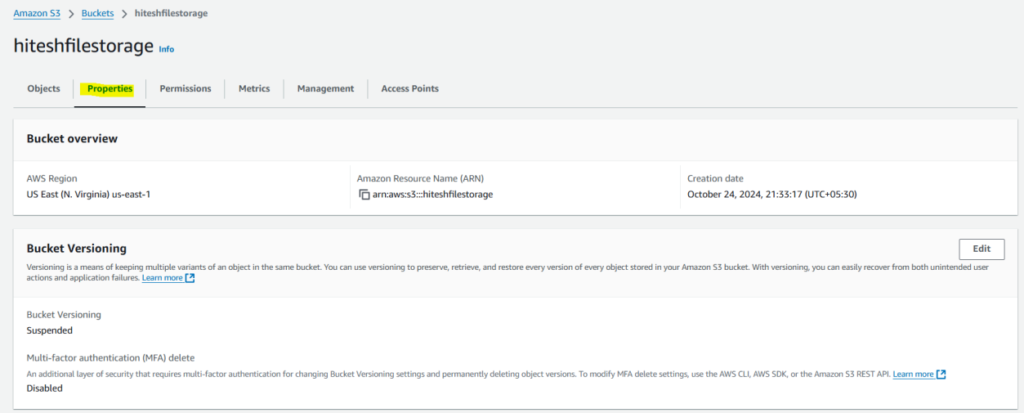Copy the bucket ARN with the copy icon
1024x413 pixels.
coord(365,194)
